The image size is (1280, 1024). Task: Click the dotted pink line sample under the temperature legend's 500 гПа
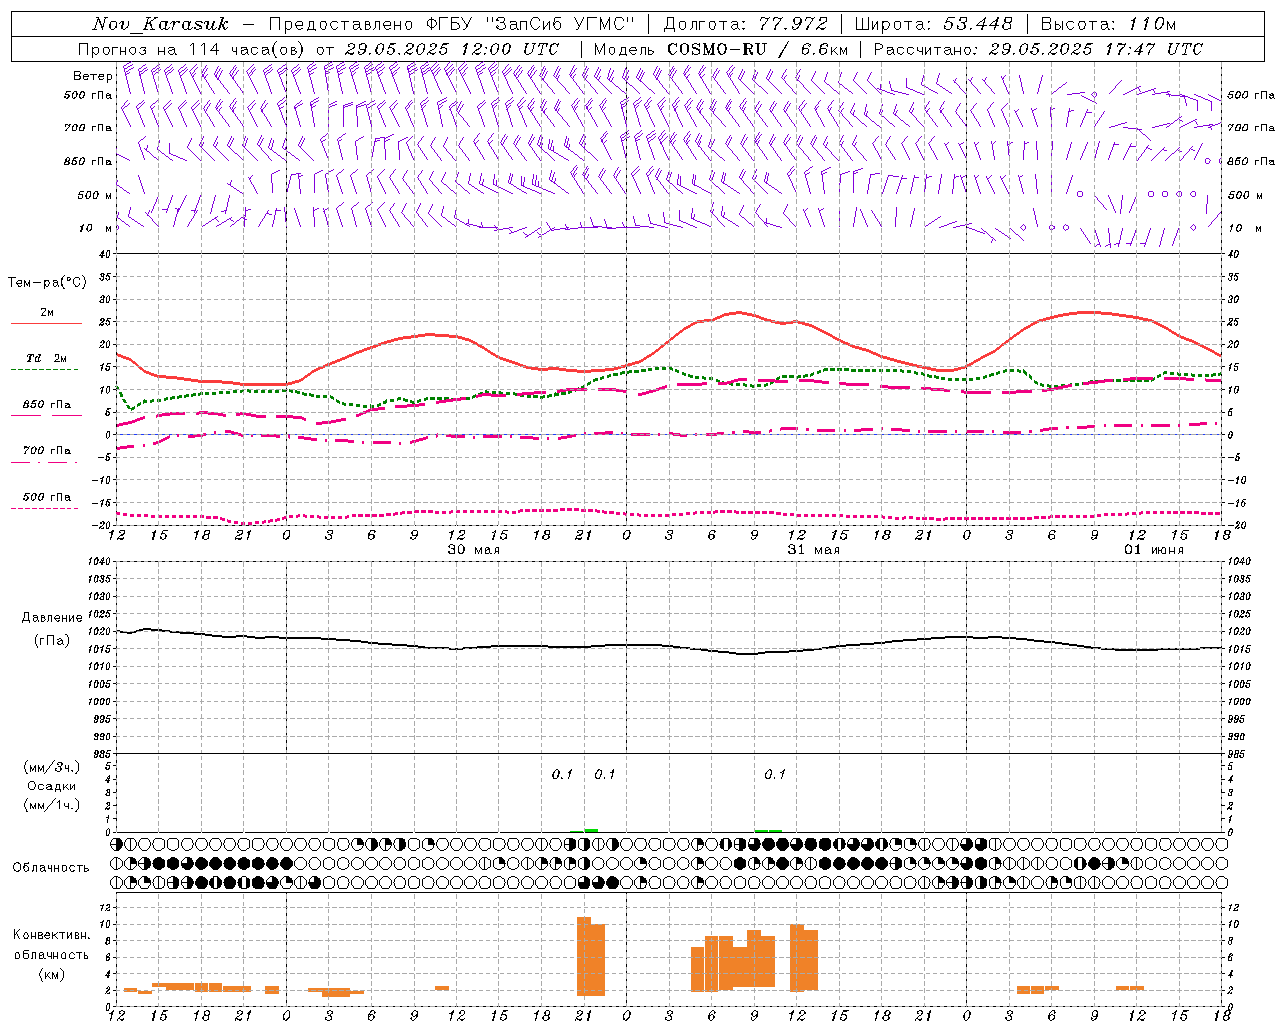pyautogui.click(x=45, y=508)
